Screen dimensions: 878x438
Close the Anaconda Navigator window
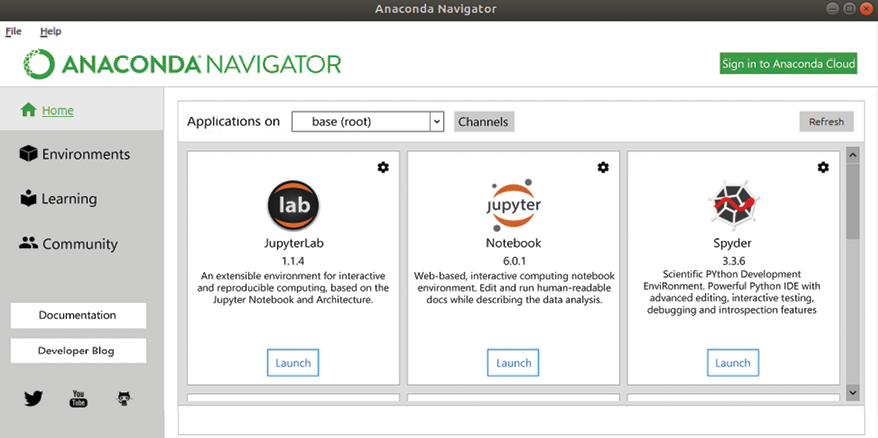(866, 8)
